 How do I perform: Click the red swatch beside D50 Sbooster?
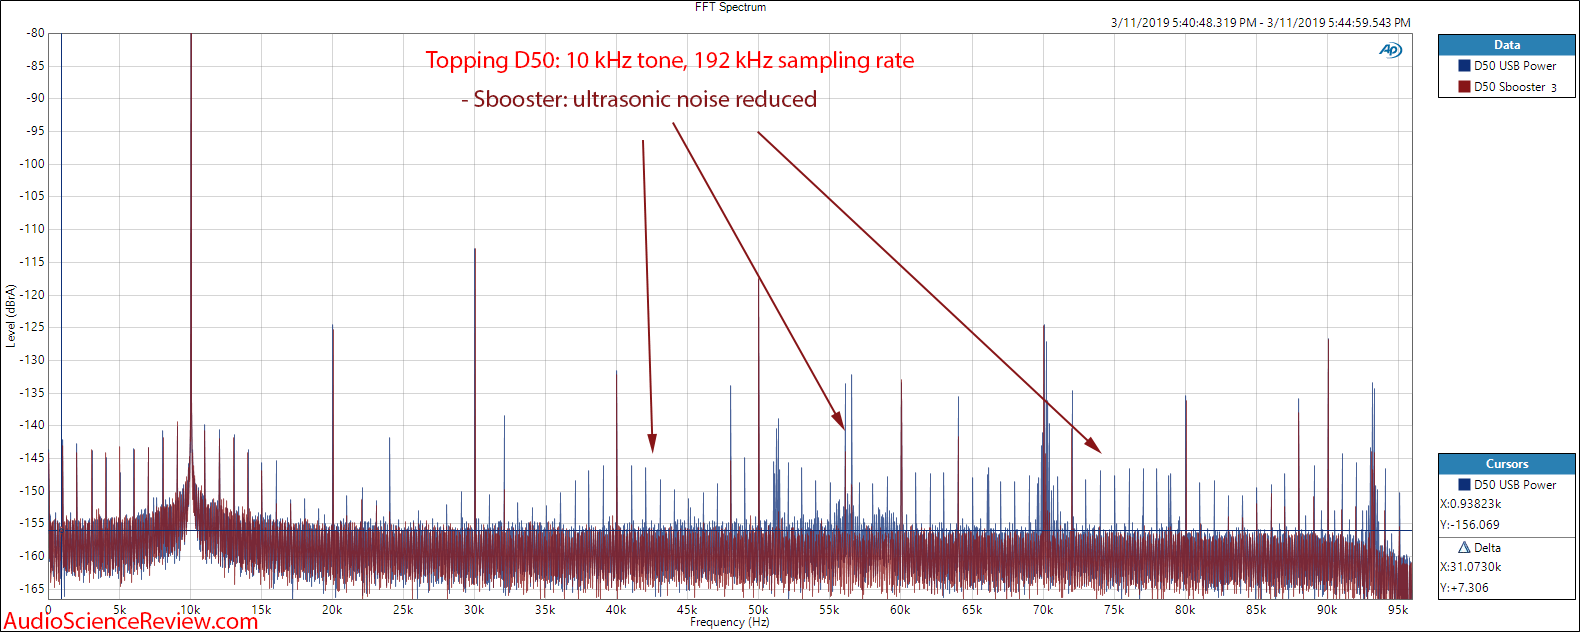click(x=1464, y=87)
